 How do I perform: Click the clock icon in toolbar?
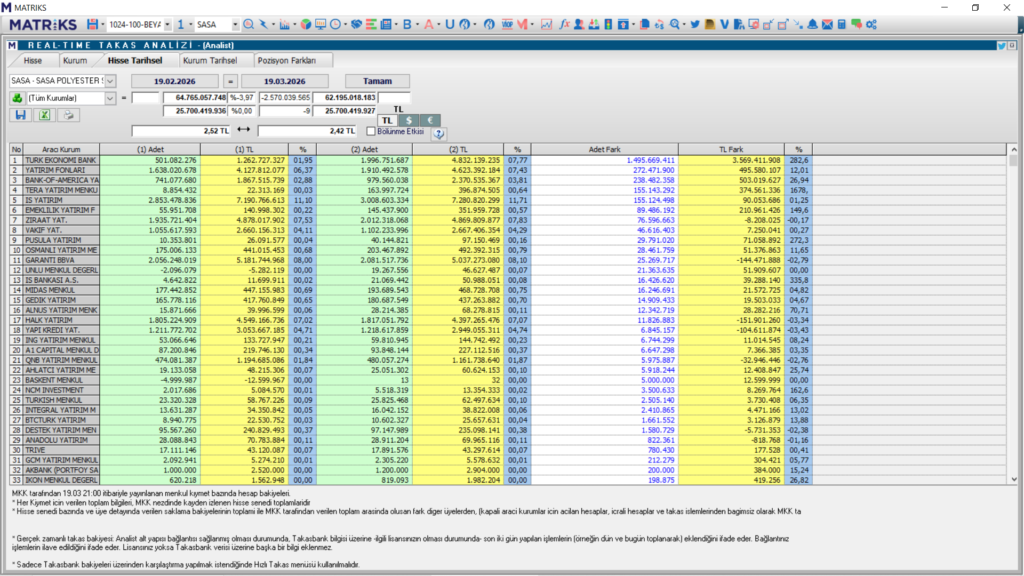pyautogui.click(x=335, y=24)
